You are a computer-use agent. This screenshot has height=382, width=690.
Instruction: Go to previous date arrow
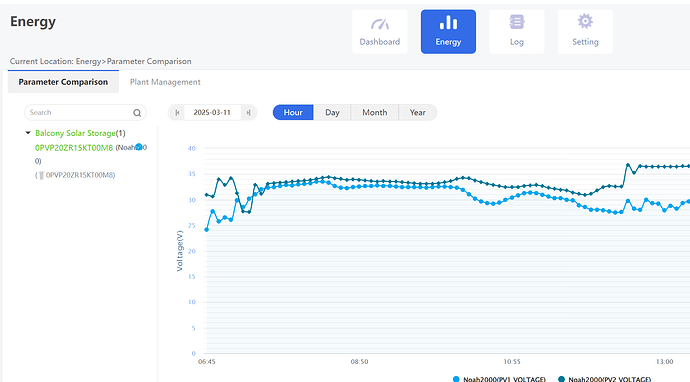tap(177, 113)
